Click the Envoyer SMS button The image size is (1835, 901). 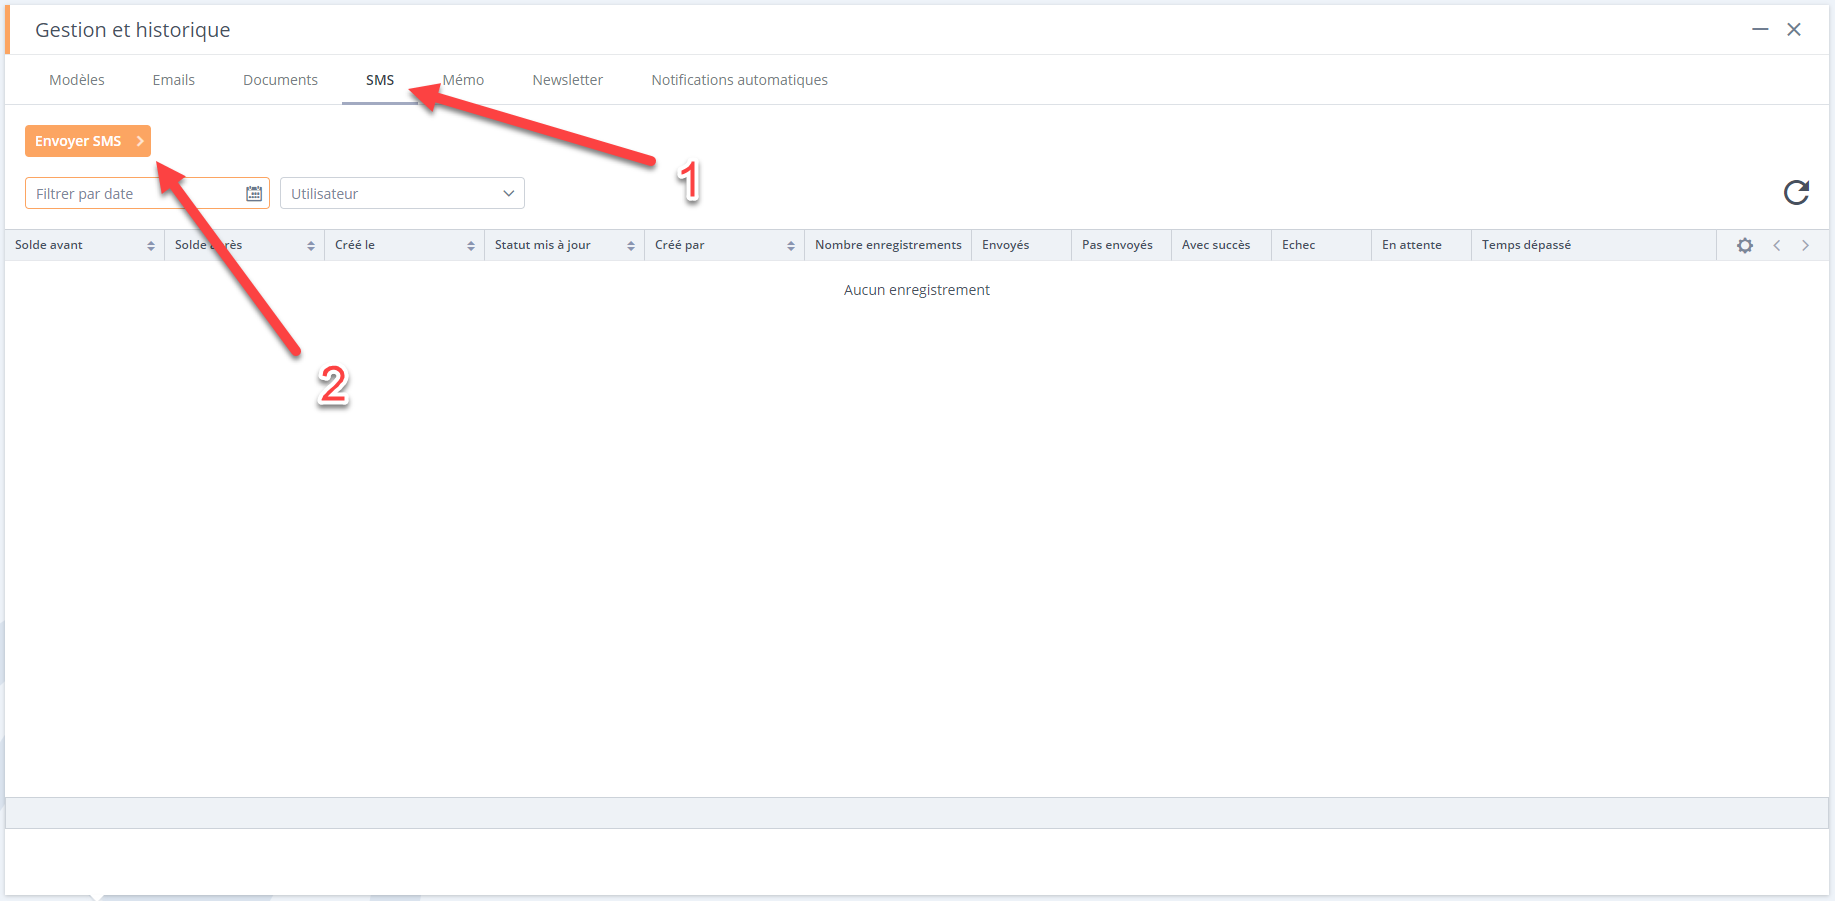pos(88,141)
